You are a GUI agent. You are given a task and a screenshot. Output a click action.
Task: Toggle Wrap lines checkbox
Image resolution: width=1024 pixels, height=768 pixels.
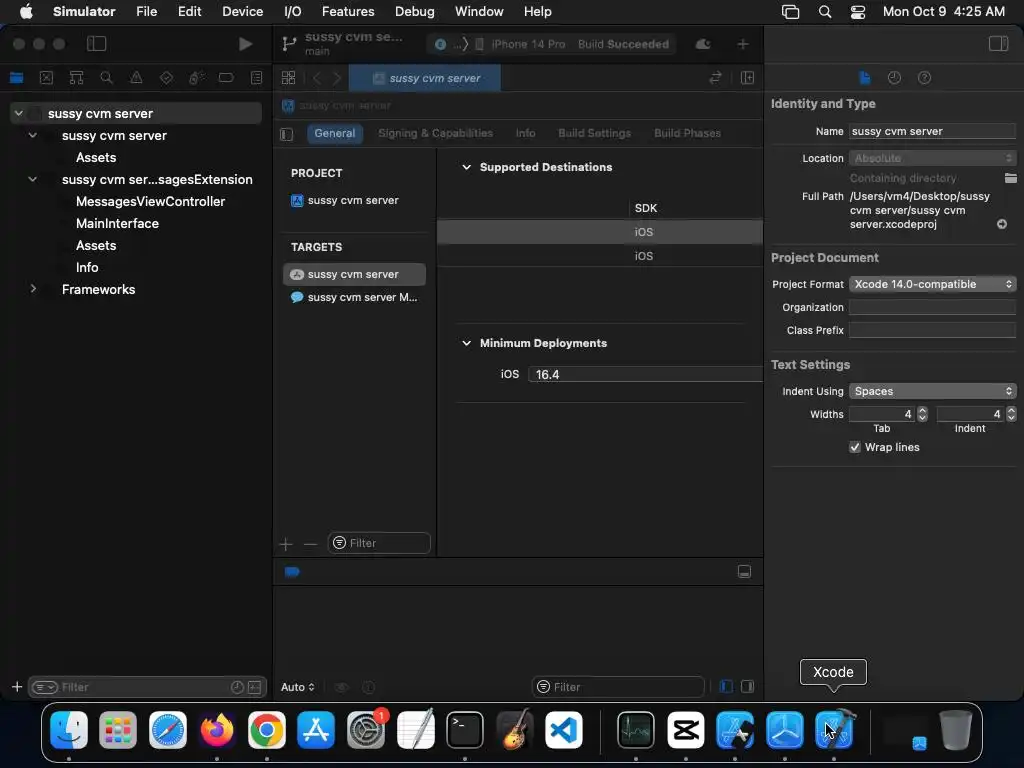click(x=855, y=447)
